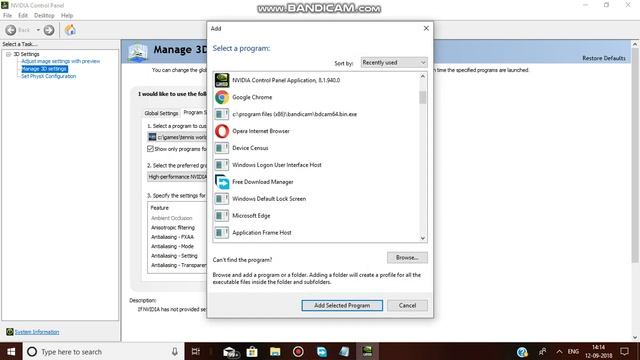This screenshot has height=360, width=640.
Task: Open the Action Center notification icon
Action: click(x=624, y=351)
